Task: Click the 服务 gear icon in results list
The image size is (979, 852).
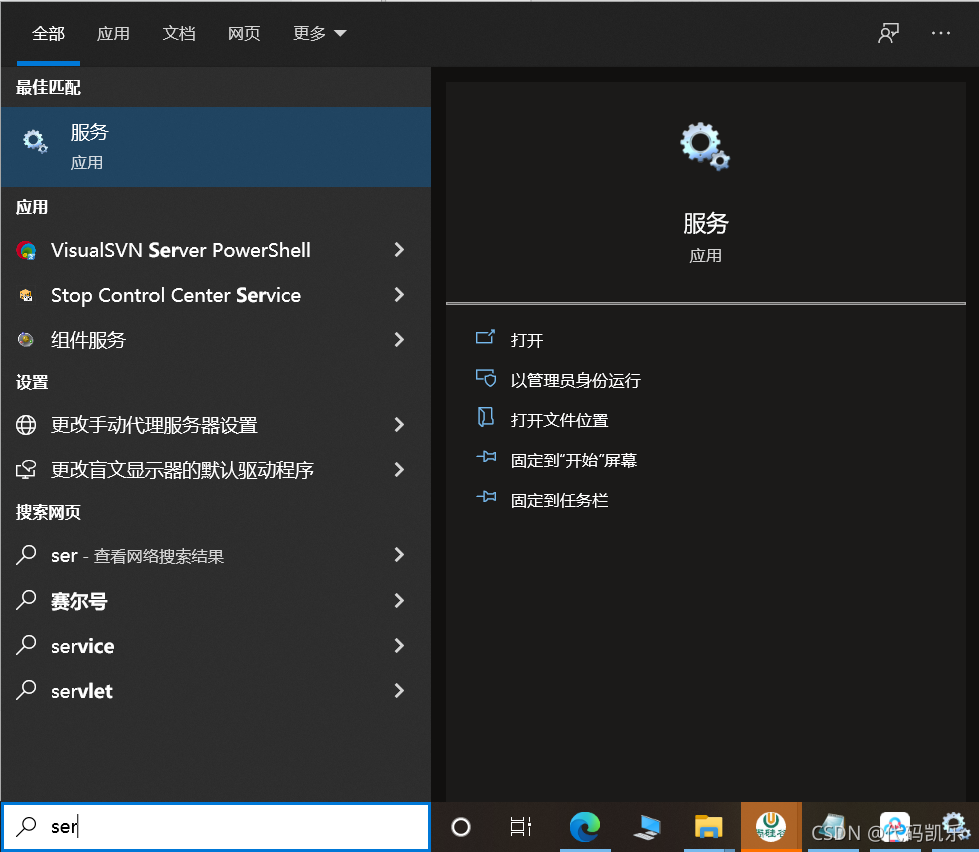Action: click(x=35, y=141)
